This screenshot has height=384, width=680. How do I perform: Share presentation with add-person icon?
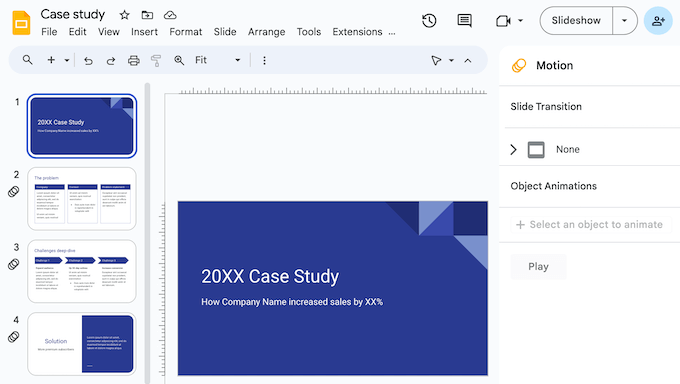(658, 20)
